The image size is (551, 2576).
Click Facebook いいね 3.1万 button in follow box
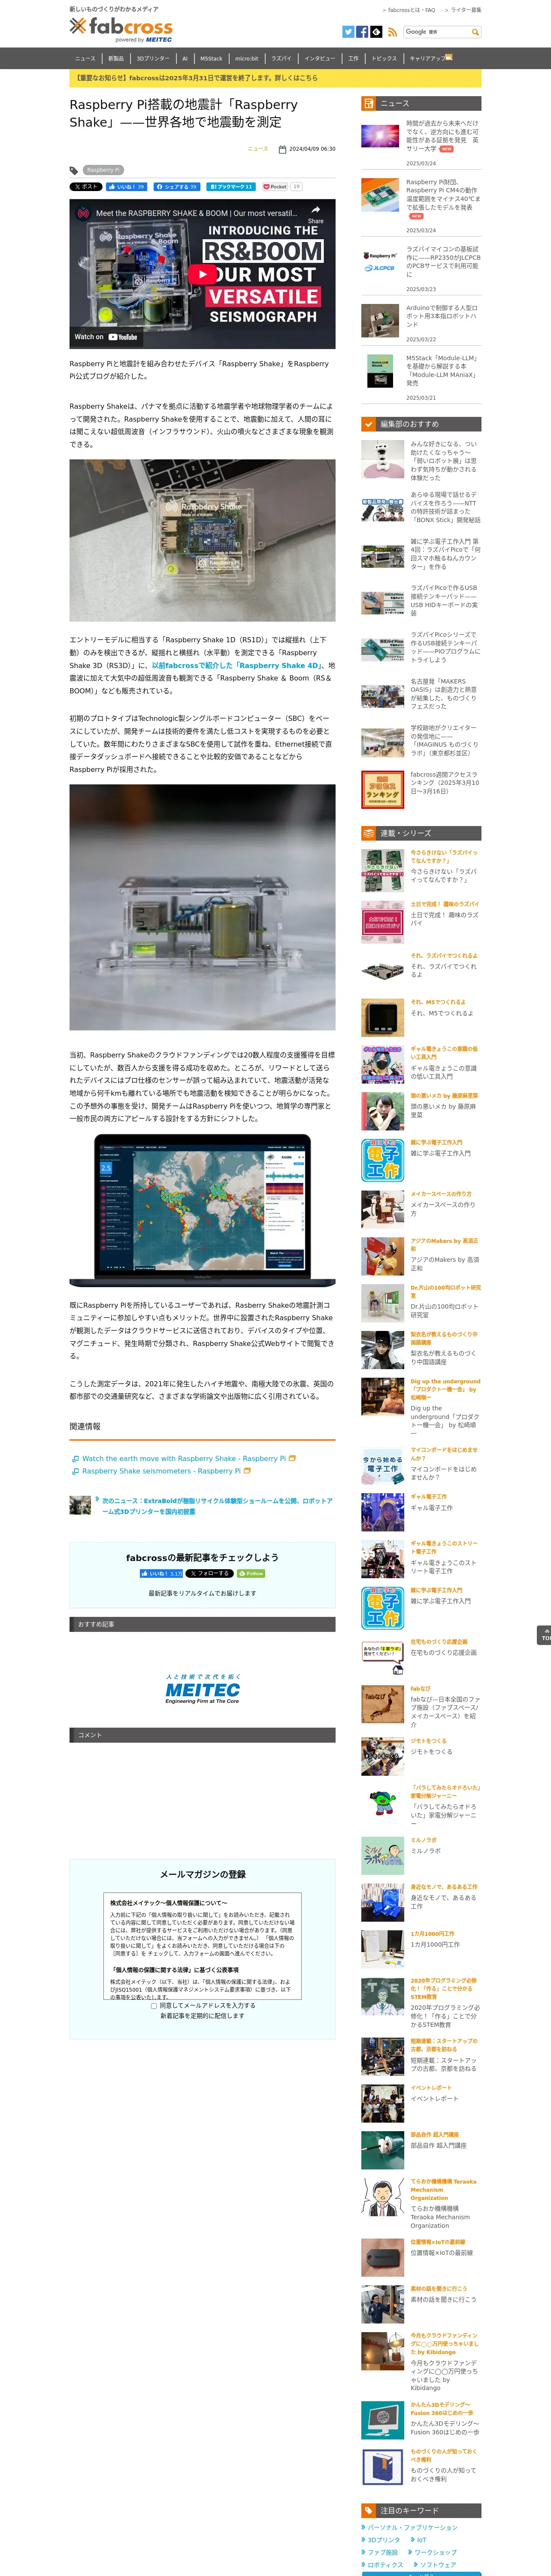161,1573
